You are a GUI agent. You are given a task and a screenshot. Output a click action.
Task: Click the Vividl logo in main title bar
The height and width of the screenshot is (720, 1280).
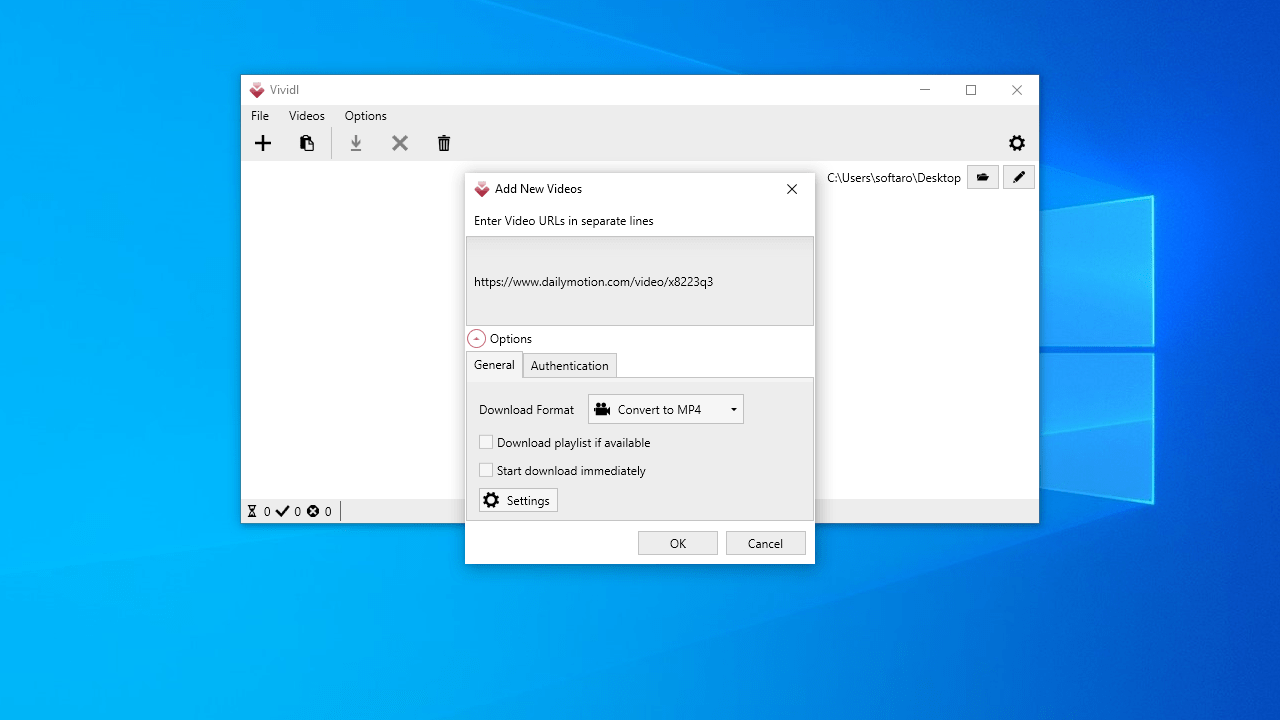[257, 90]
